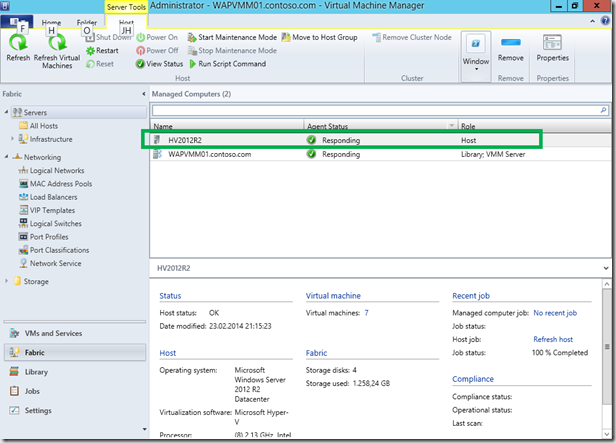This screenshot has height=443, width=616.
Task: Open the Window dropdown in ribbon
Action: coord(476,56)
